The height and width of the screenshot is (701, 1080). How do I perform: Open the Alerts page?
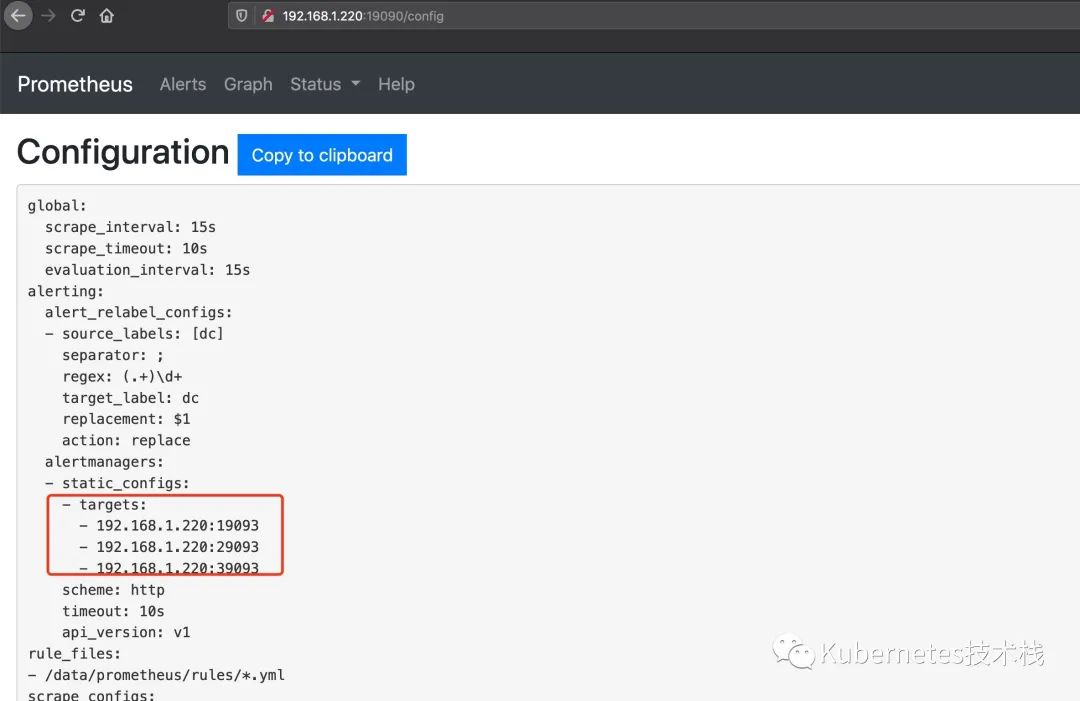(x=183, y=84)
